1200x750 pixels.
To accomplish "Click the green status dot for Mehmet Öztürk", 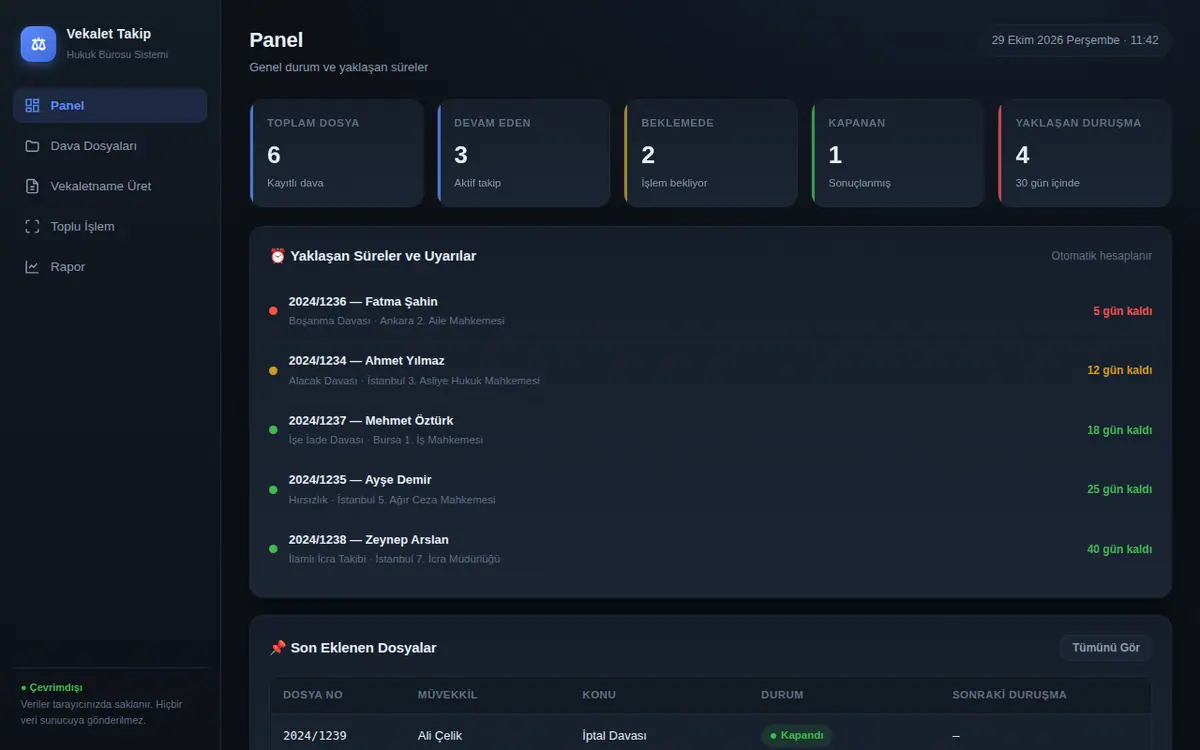I will 273,430.
